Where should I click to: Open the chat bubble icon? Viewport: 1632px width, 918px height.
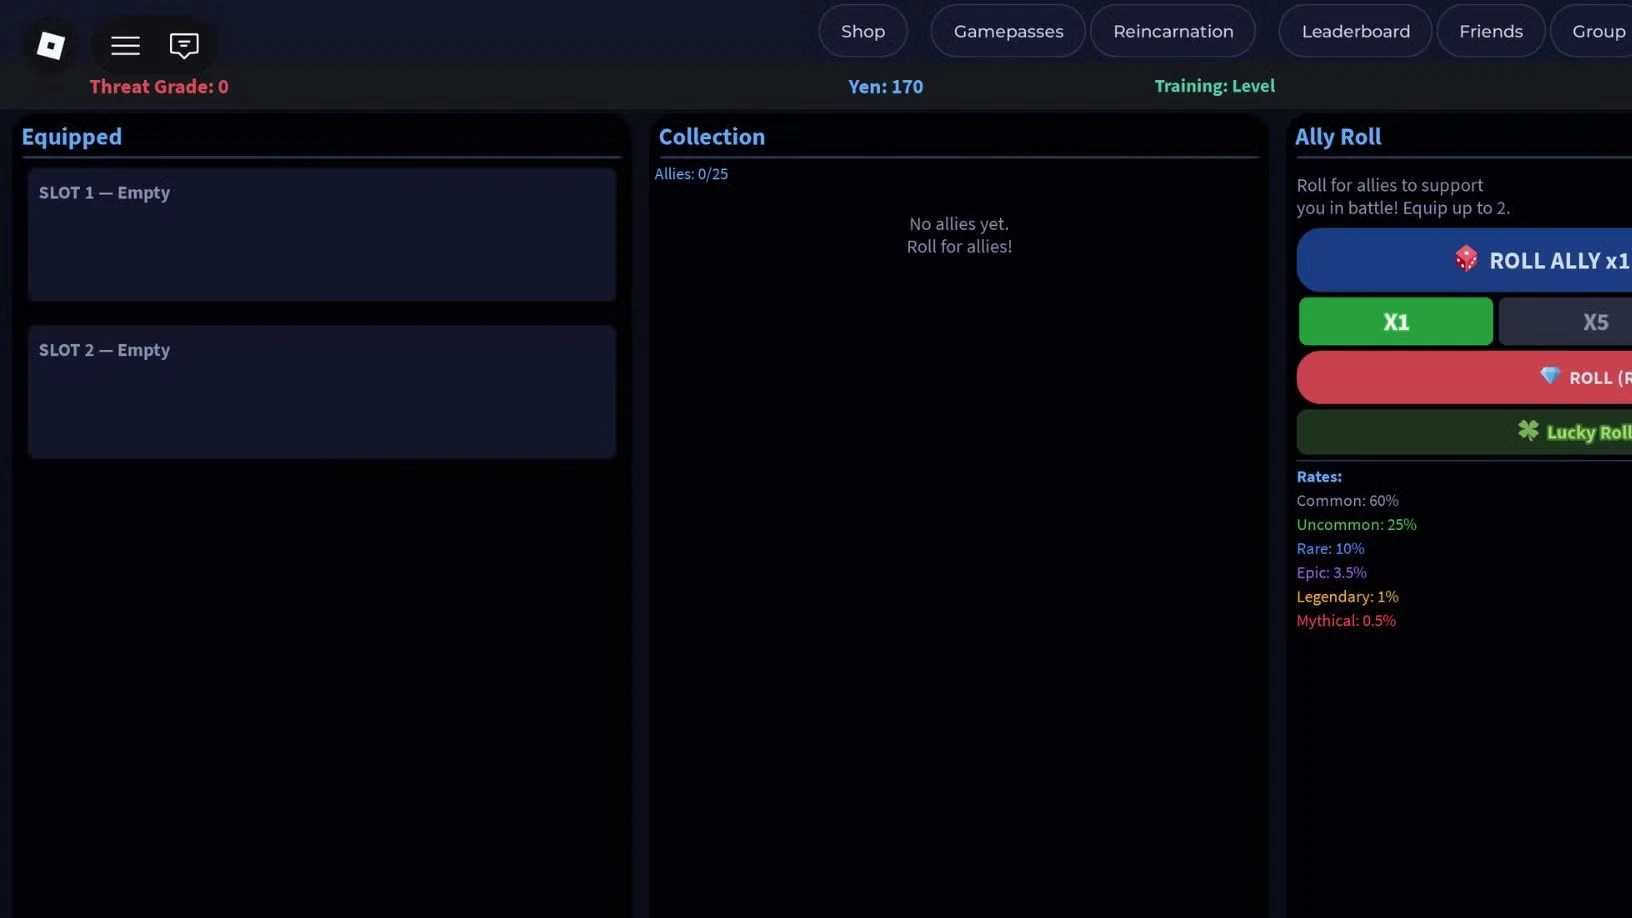[184, 45]
